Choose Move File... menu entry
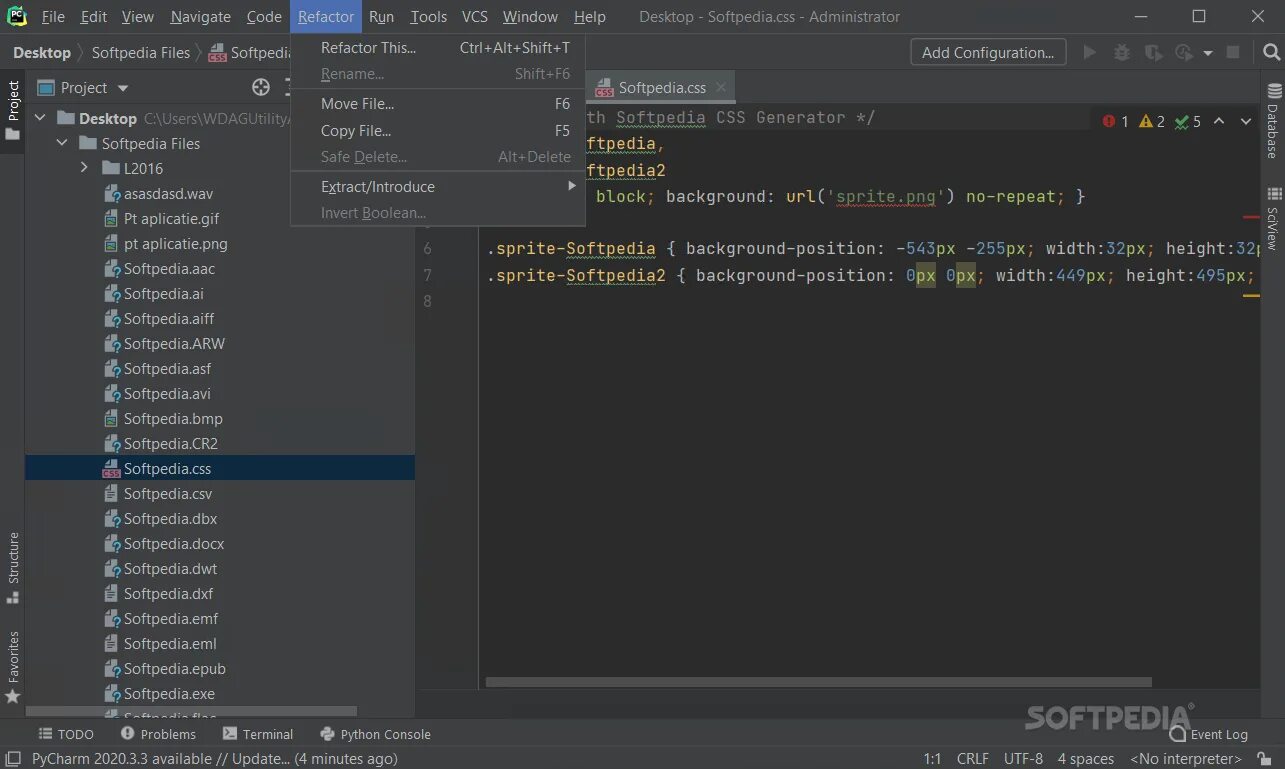The width and height of the screenshot is (1285, 769). (437, 104)
